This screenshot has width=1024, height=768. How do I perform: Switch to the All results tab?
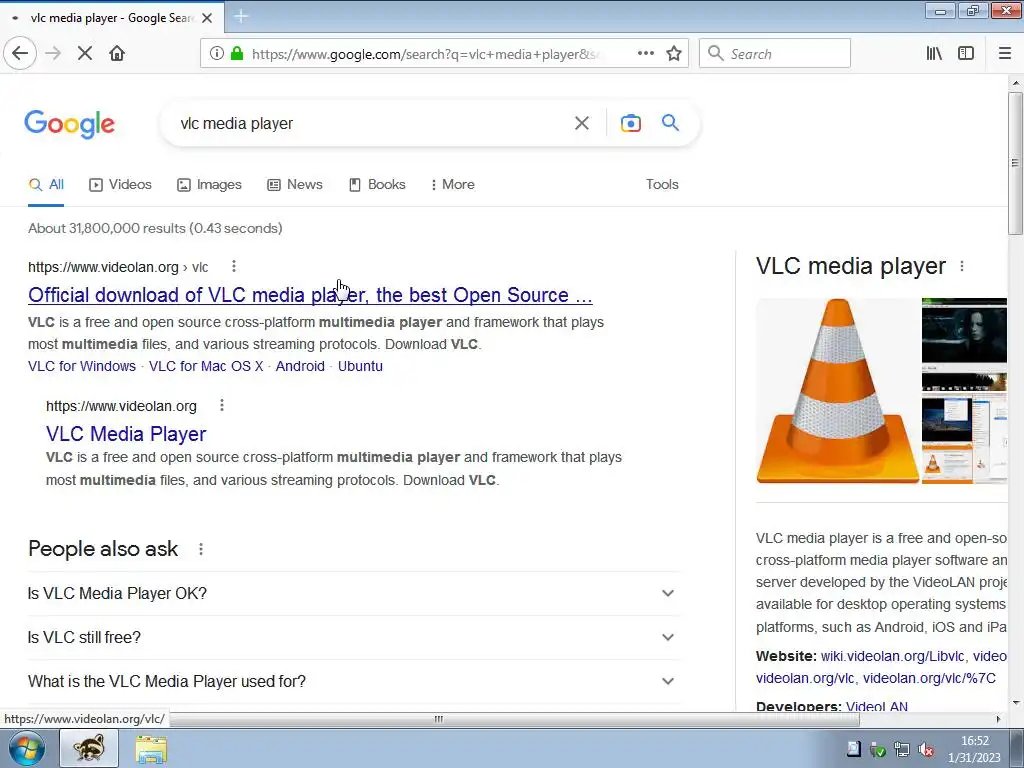click(46, 185)
